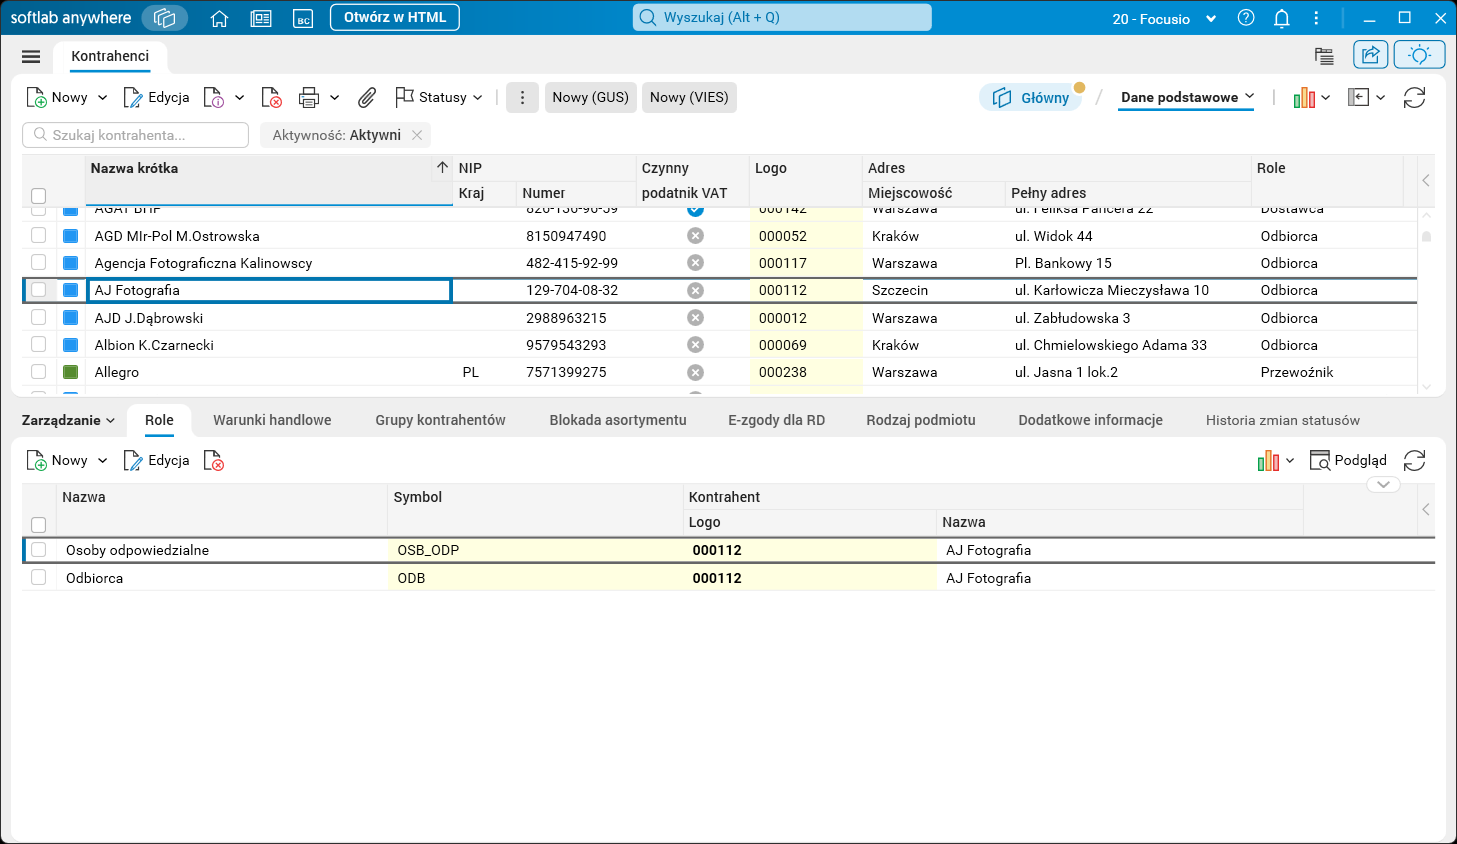The width and height of the screenshot is (1457, 844).
Task: Click the share icon in top right
Action: click(x=1370, y=55)
